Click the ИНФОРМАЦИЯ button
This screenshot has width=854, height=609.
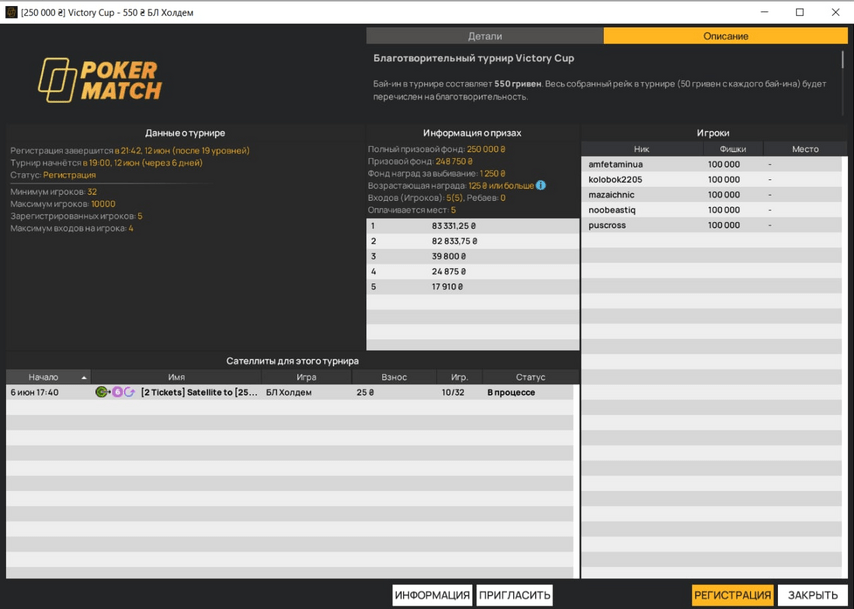tap(432, 595)
